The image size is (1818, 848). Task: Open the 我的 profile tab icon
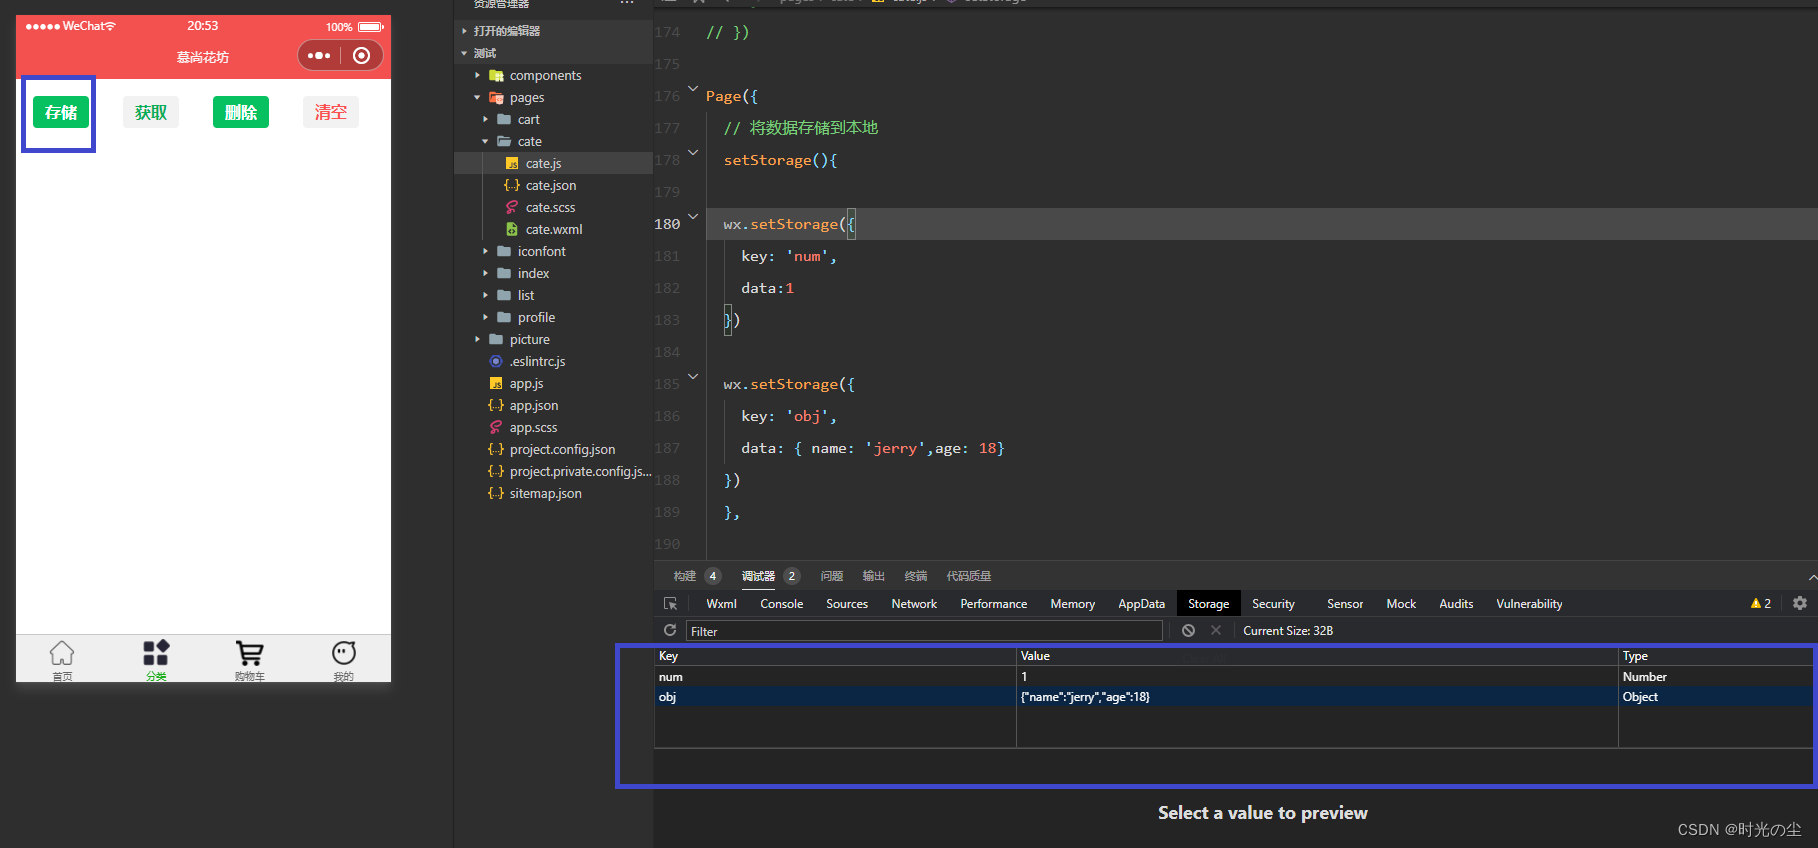point(344,660)
